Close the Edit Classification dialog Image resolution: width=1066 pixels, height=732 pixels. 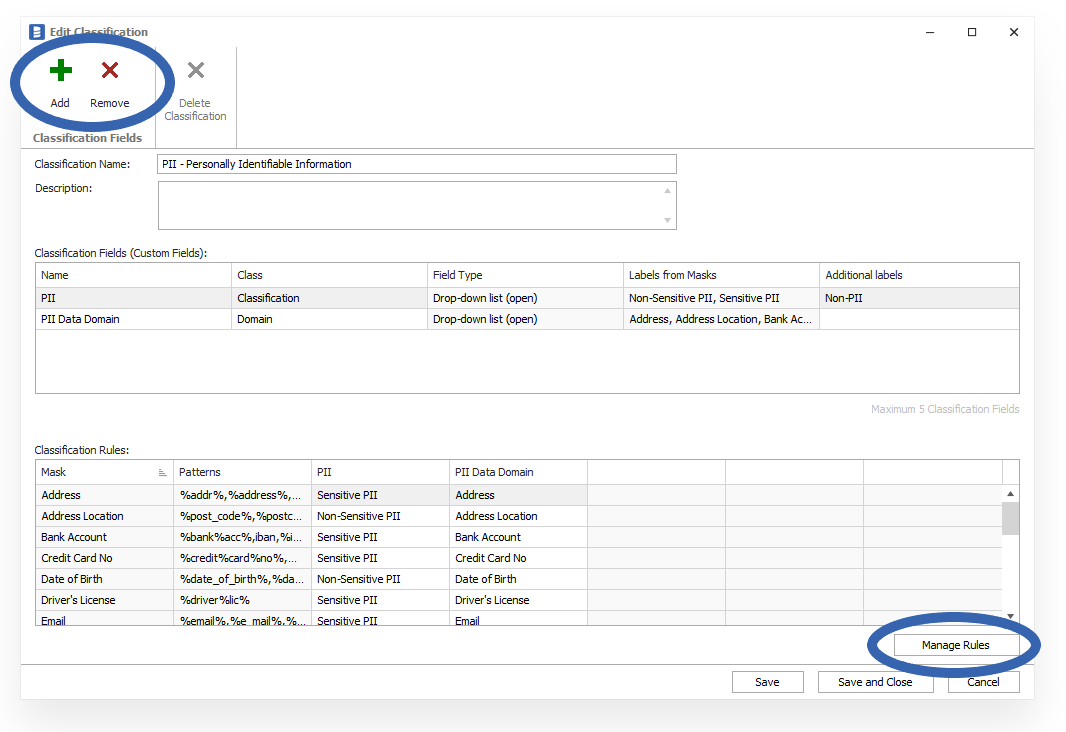(1013, 32)
